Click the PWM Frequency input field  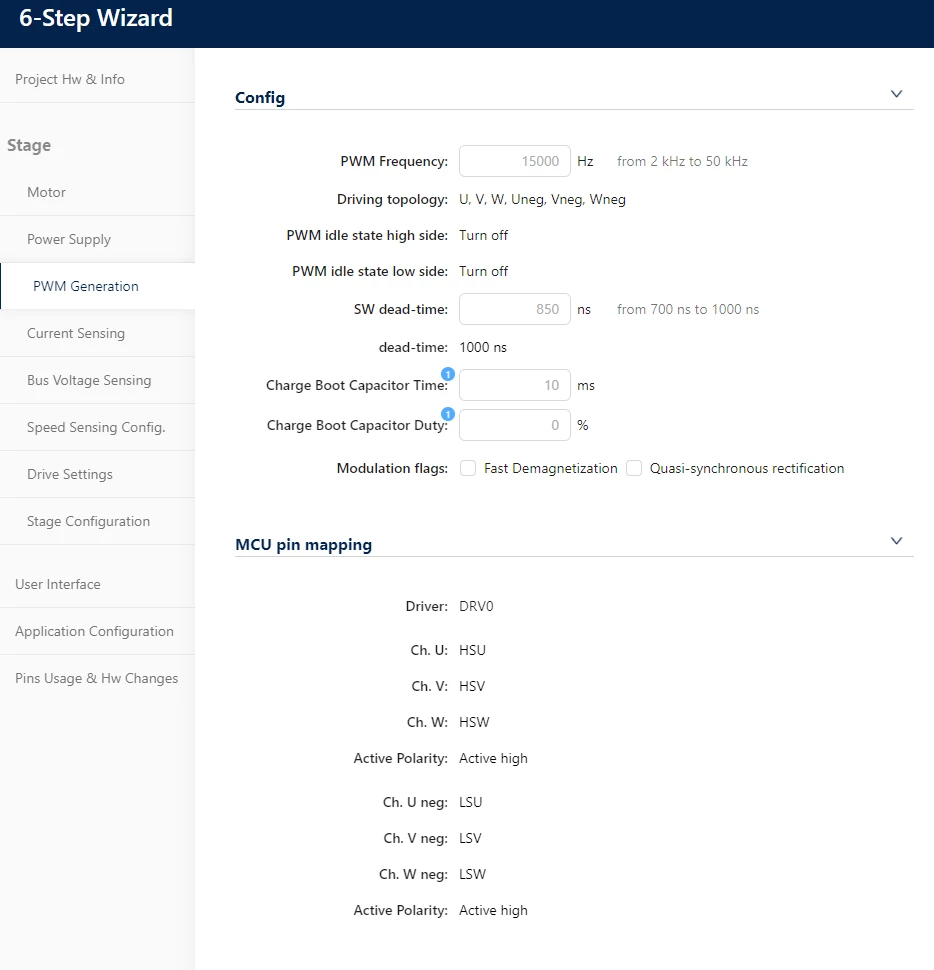tap(515, 161)
